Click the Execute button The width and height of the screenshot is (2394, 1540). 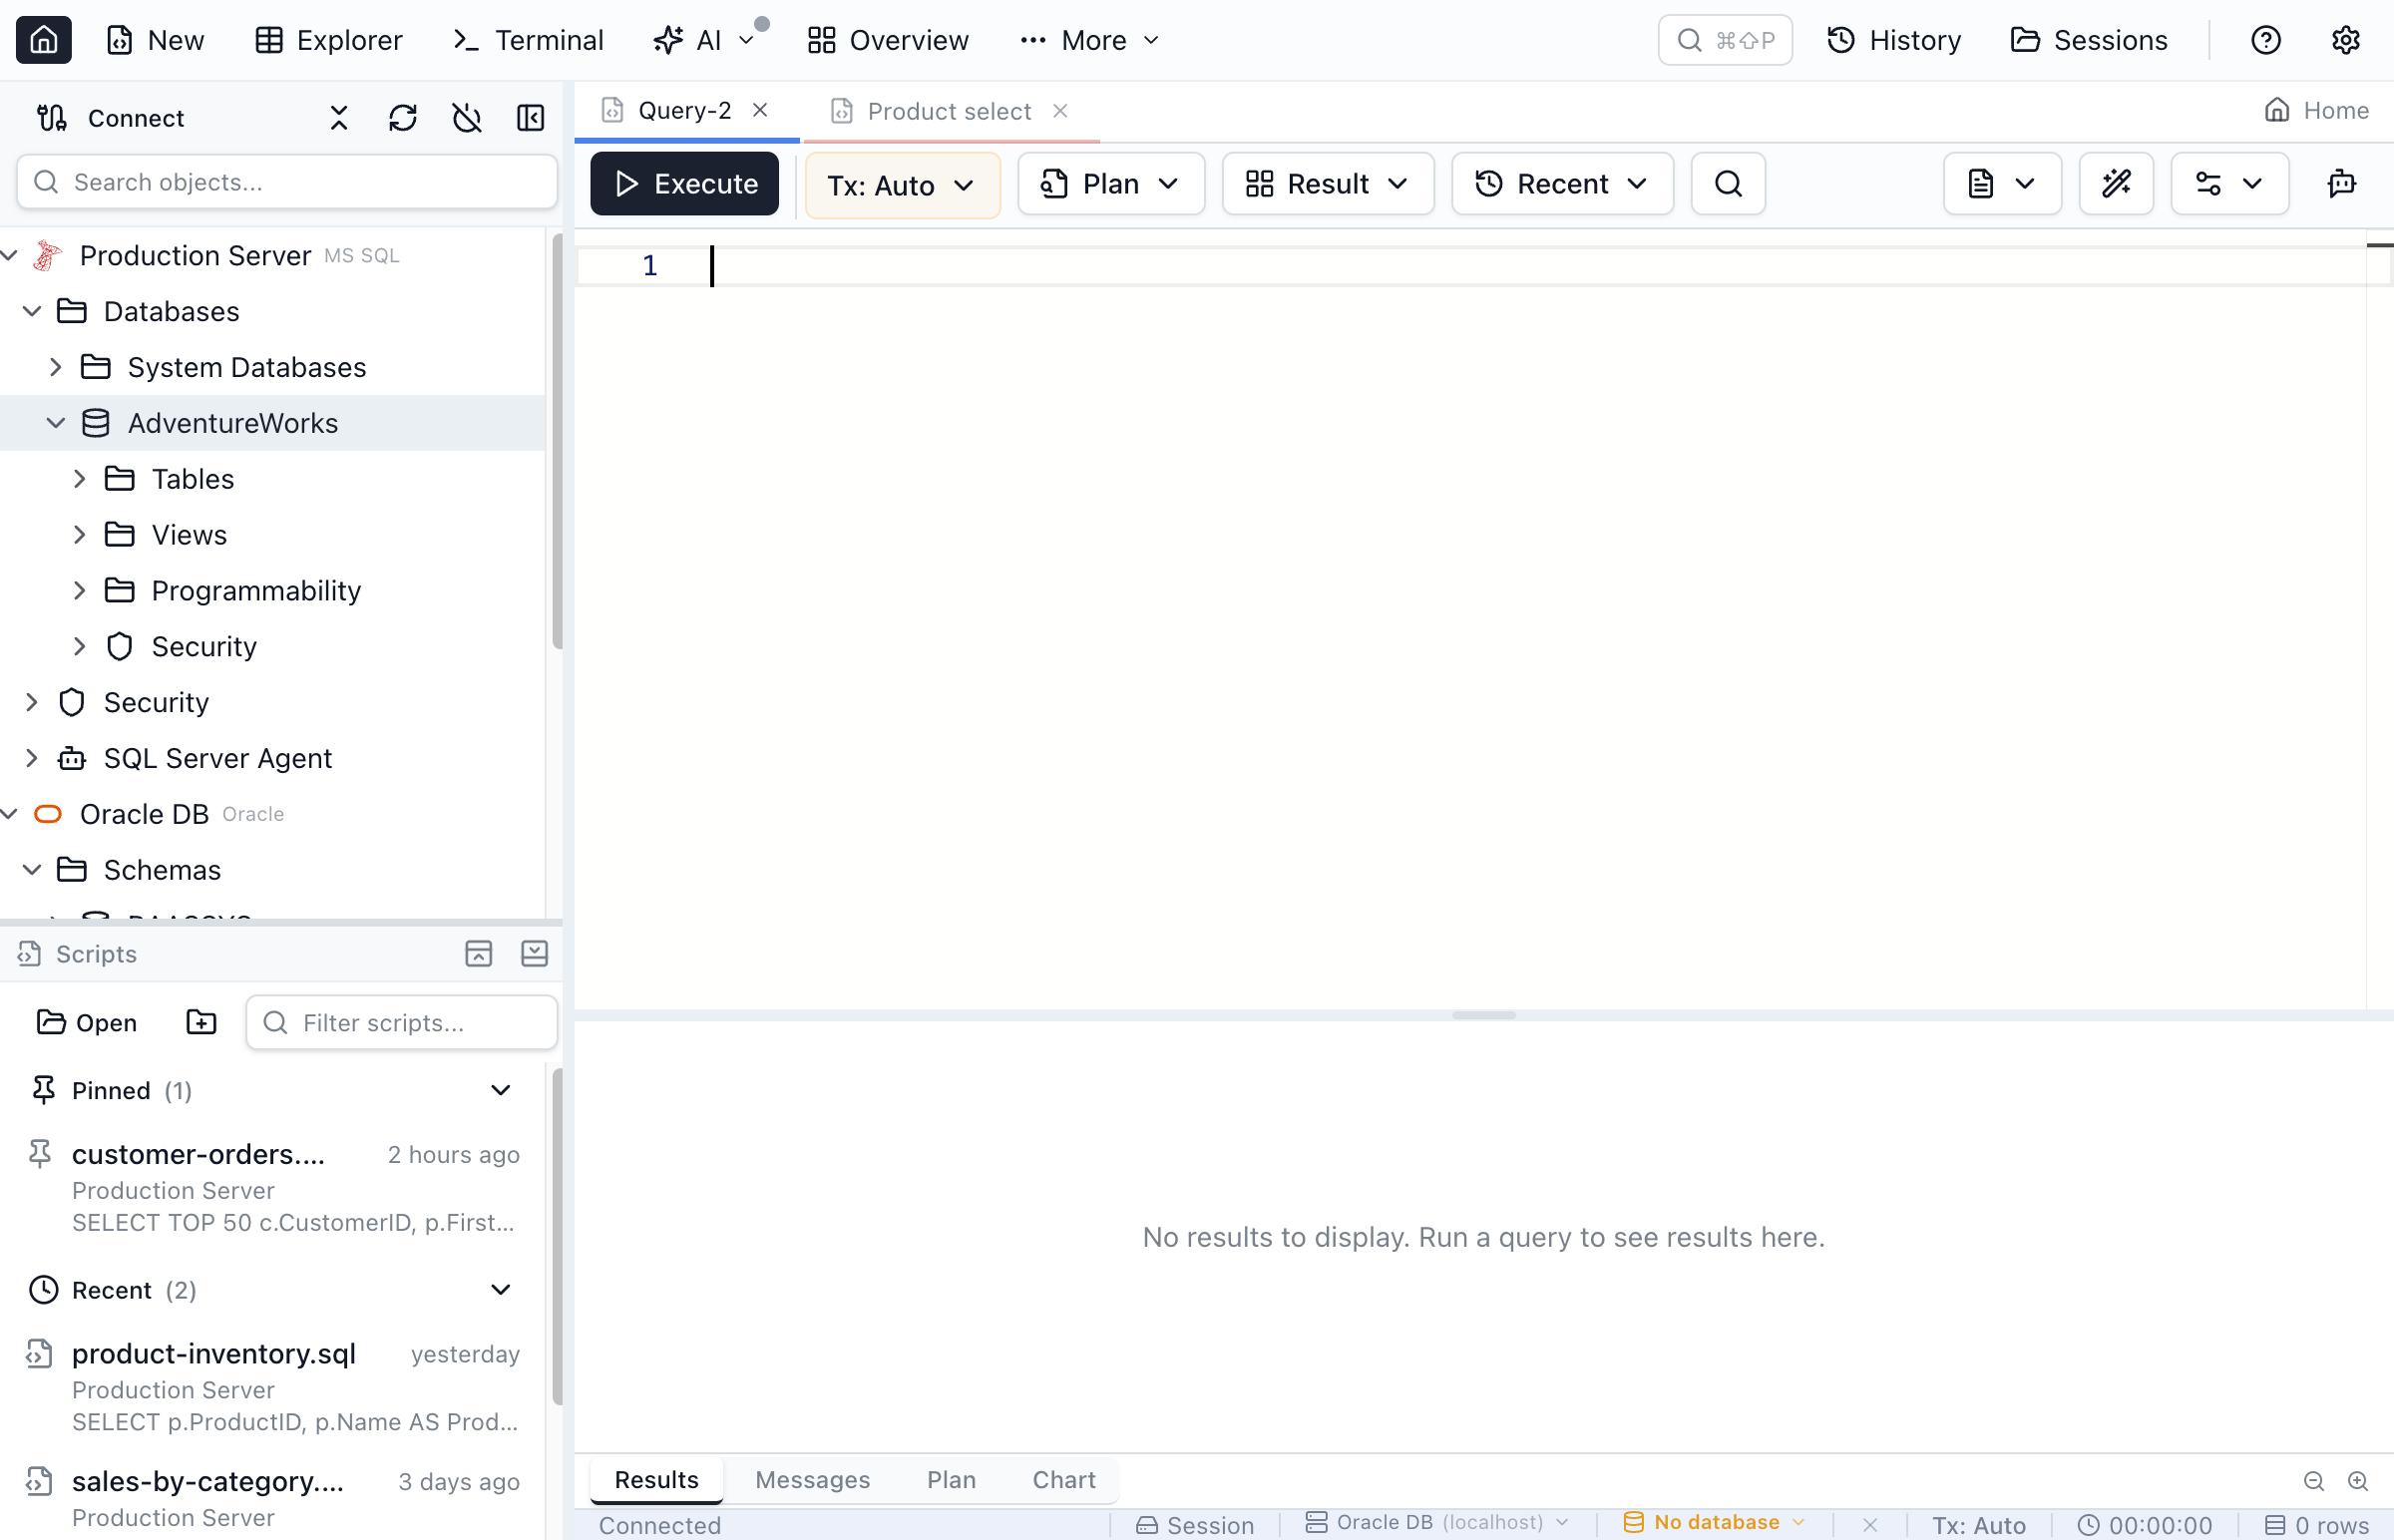[684, 184]
